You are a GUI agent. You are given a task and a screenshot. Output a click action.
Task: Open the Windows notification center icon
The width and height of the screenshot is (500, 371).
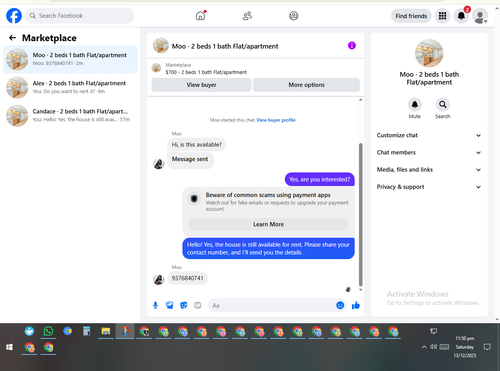(487, 347)
